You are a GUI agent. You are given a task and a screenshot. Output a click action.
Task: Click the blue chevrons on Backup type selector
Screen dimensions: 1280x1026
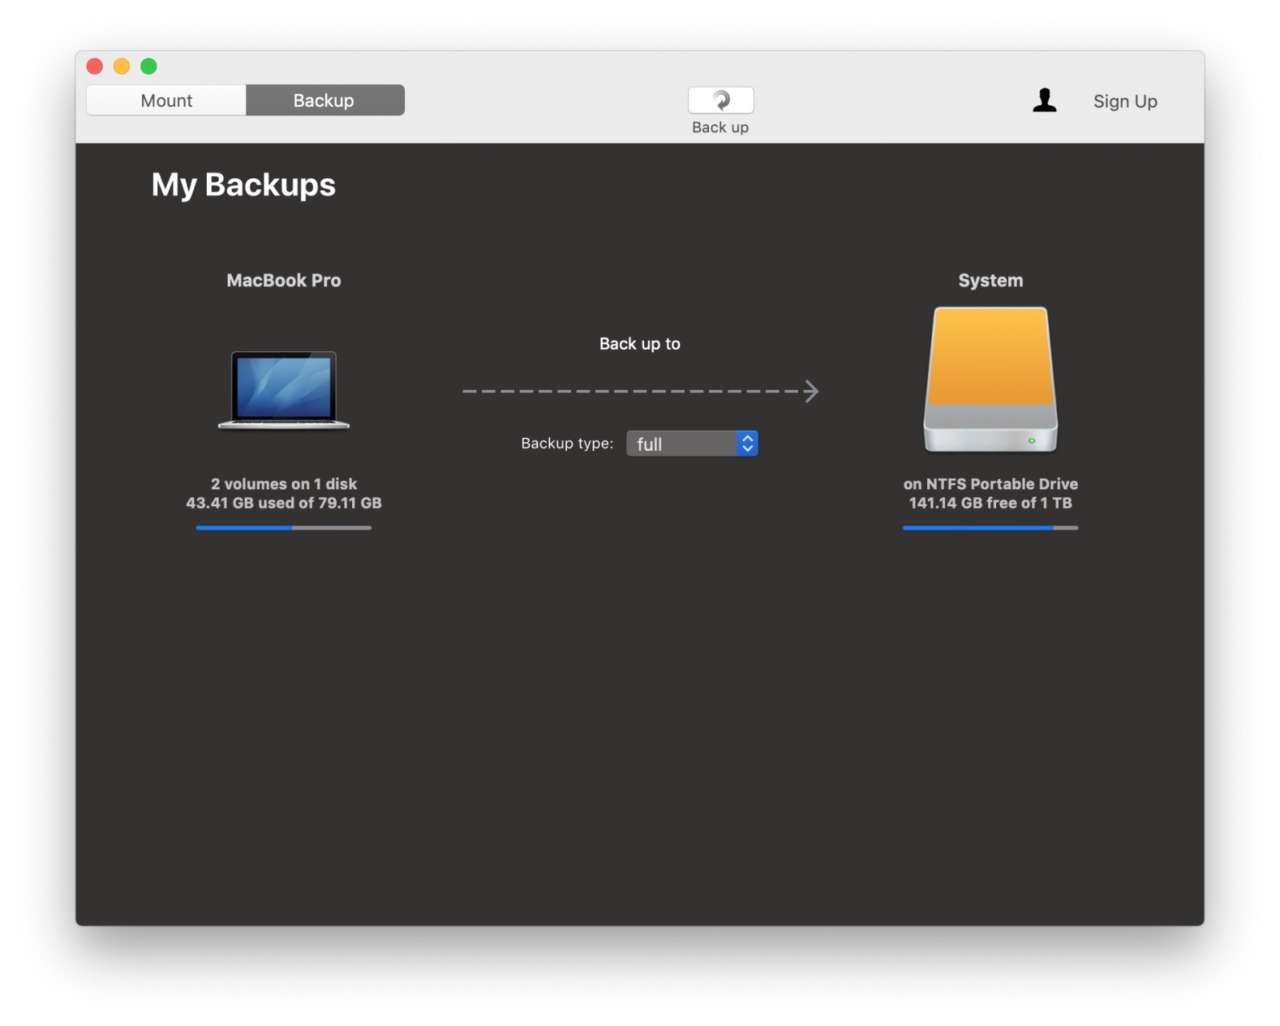pos(747,443)
